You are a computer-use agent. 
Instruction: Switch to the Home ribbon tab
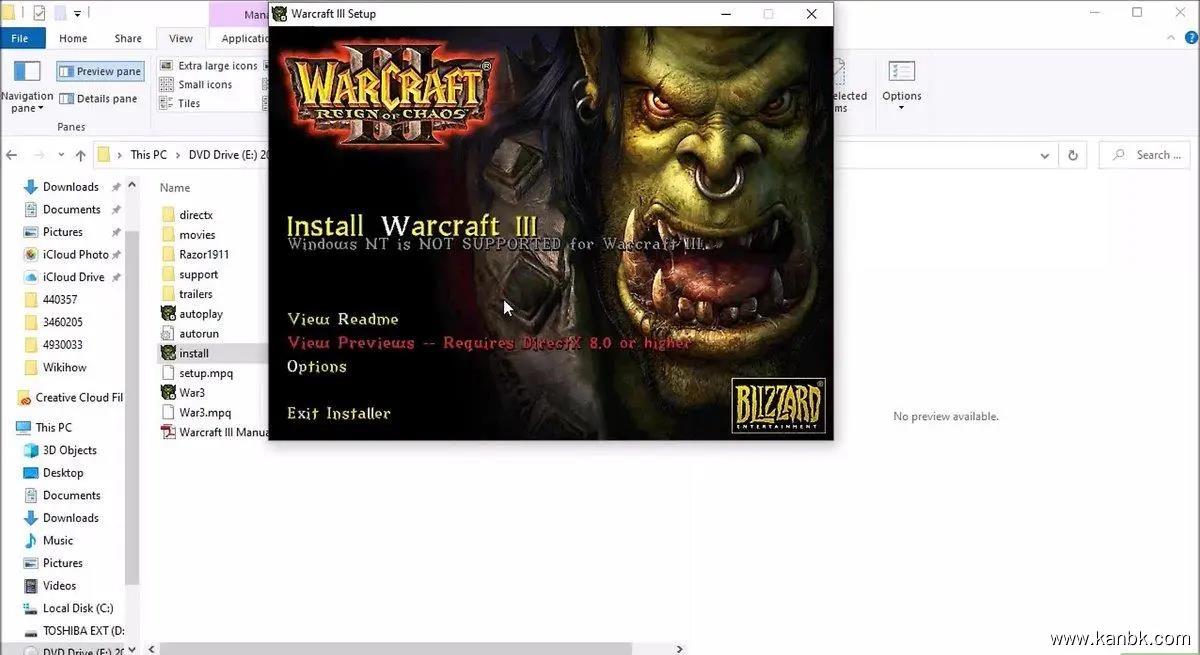[73, 39]
